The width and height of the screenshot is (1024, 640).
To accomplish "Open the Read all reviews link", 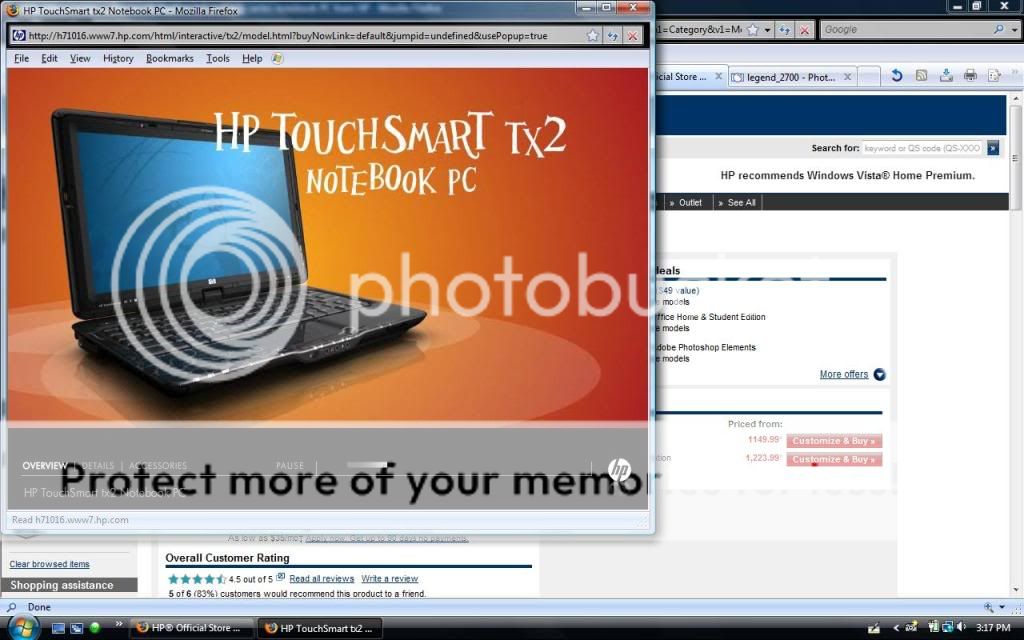I will (321, 579).
